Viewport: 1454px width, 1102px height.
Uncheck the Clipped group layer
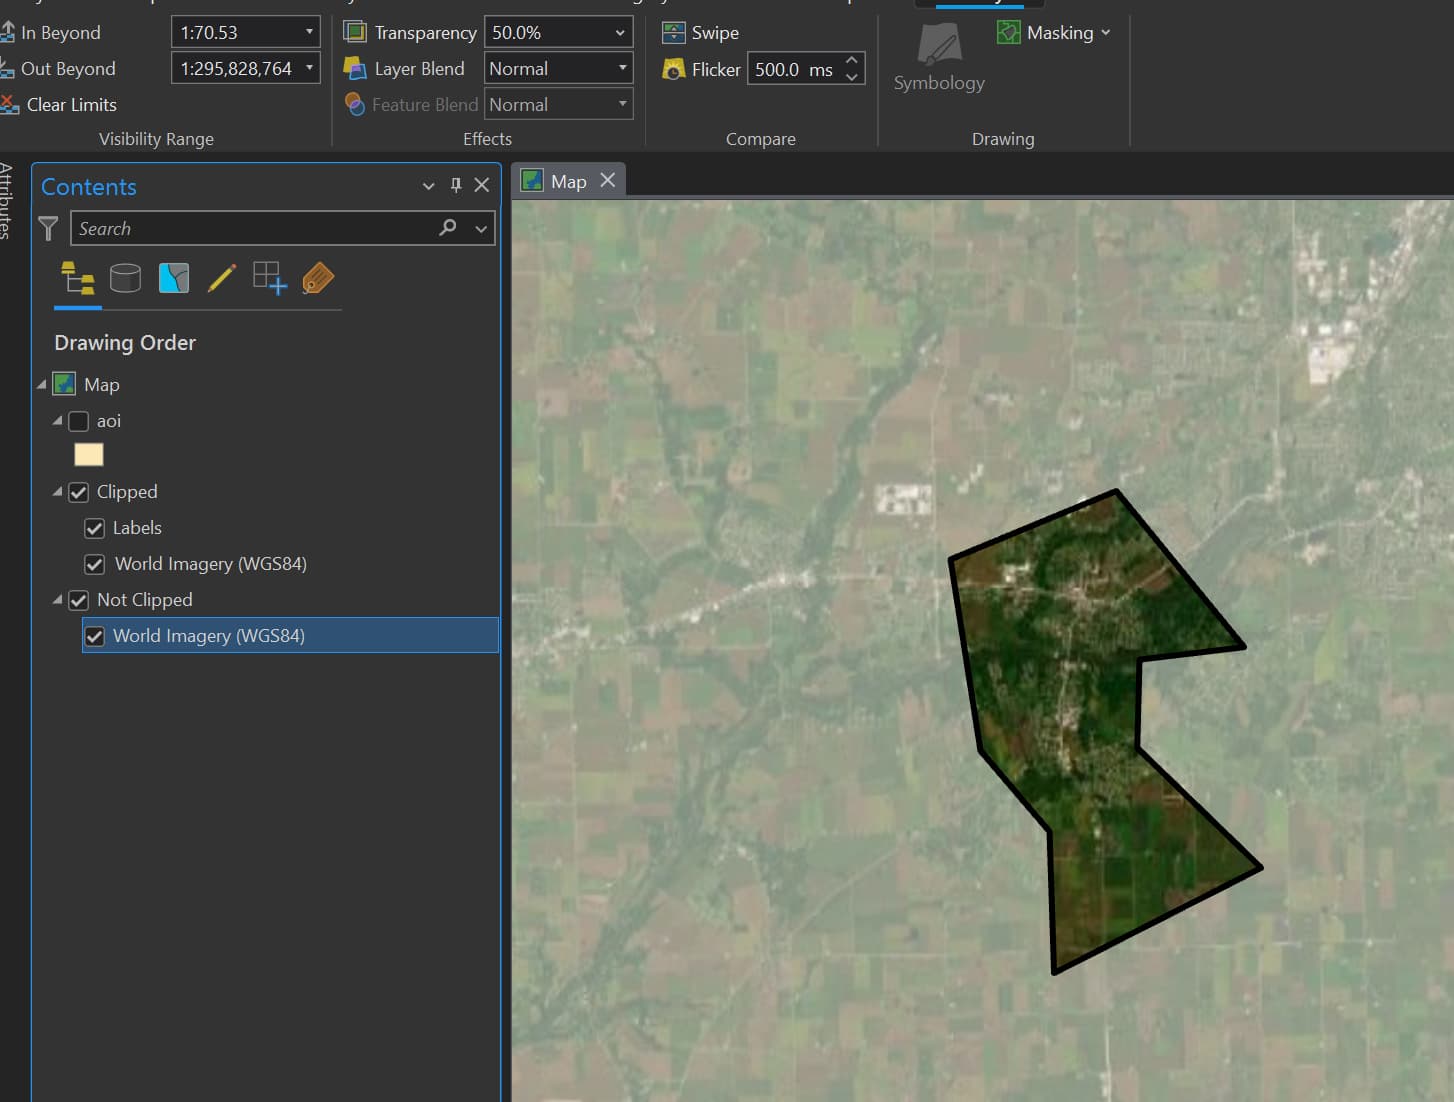click(x=78, y=492)
